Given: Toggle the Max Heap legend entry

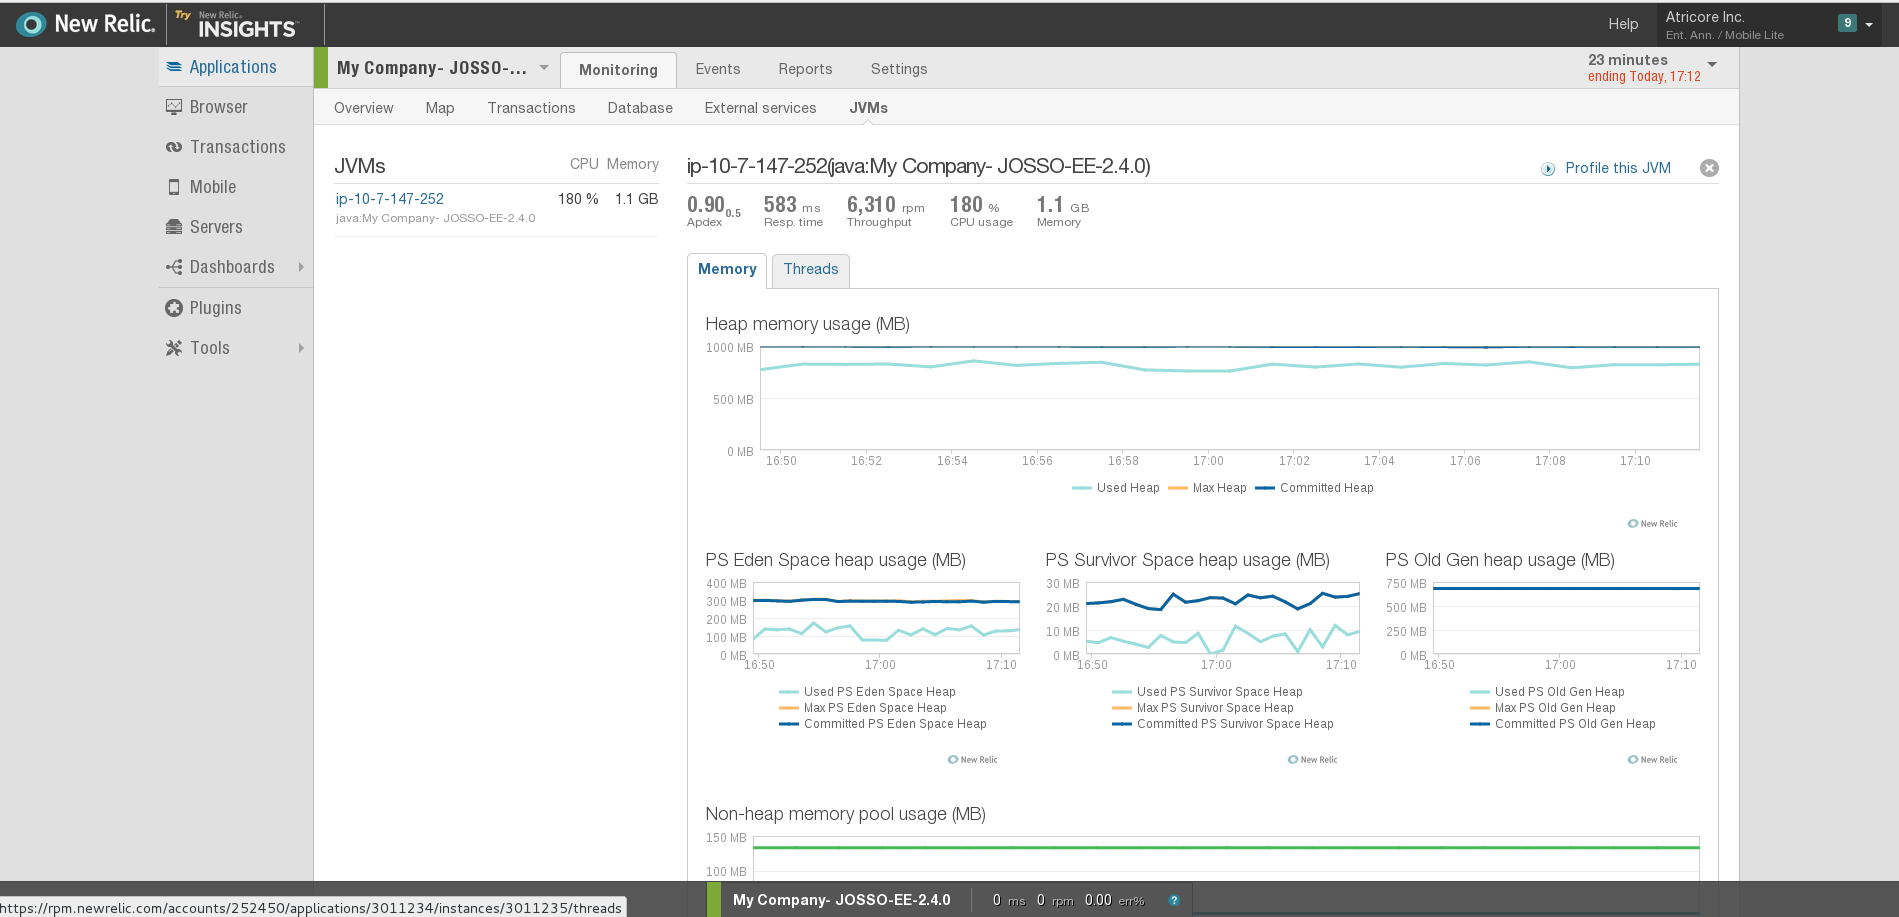Looking at the screenshot, I should pyautogui.click(x=1208, y=488).
